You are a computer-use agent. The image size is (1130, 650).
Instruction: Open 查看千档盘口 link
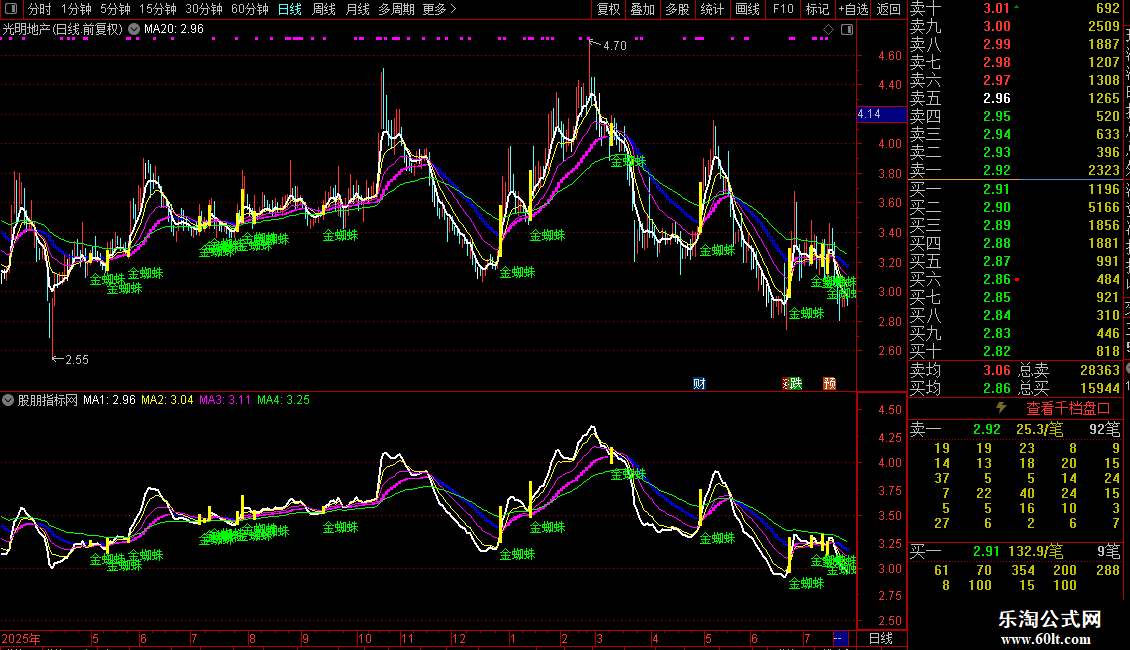(1068, 409)
